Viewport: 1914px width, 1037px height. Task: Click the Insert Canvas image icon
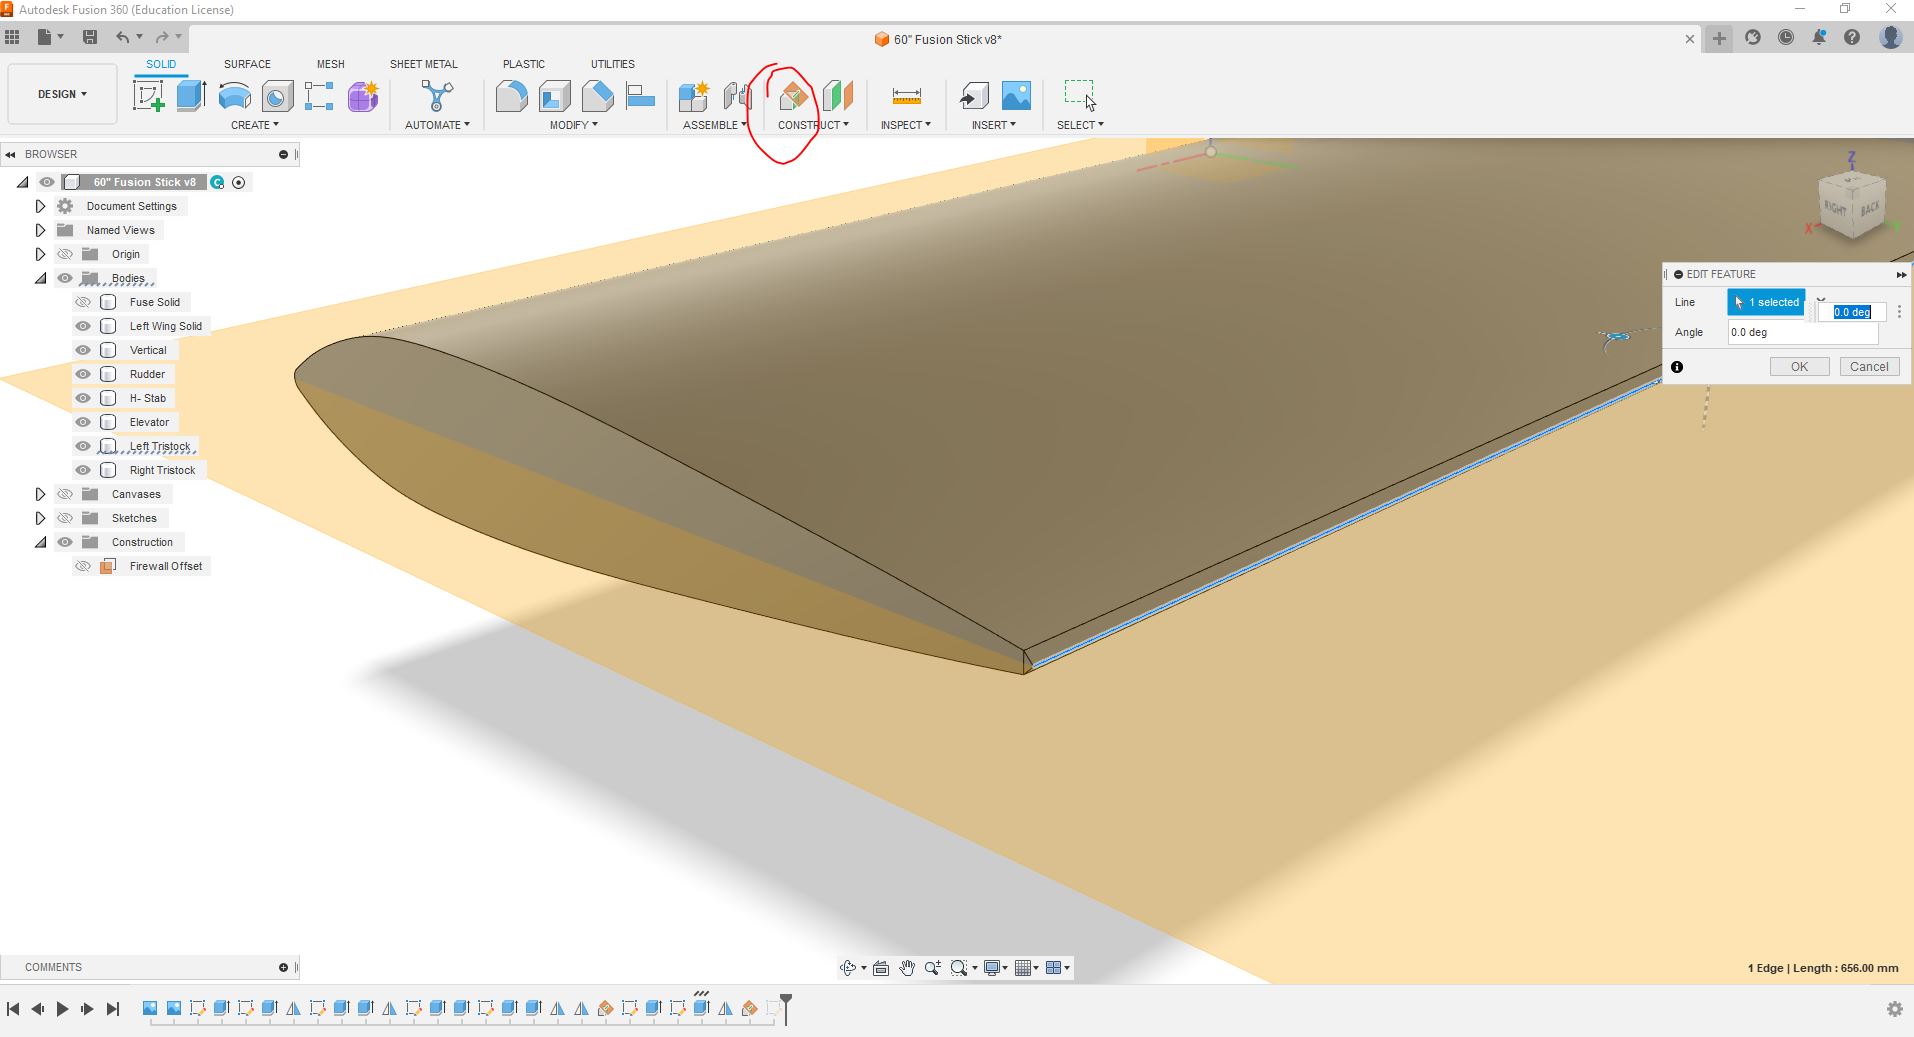coord(1016,96)
